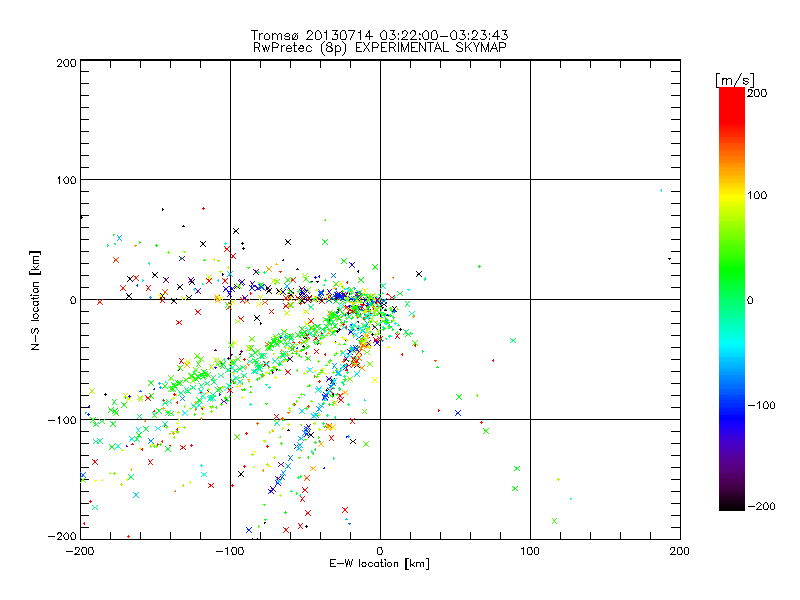Click the x-axis tick label '100'
This screenshot has height=600, width=800.
(x=530, y=552)
